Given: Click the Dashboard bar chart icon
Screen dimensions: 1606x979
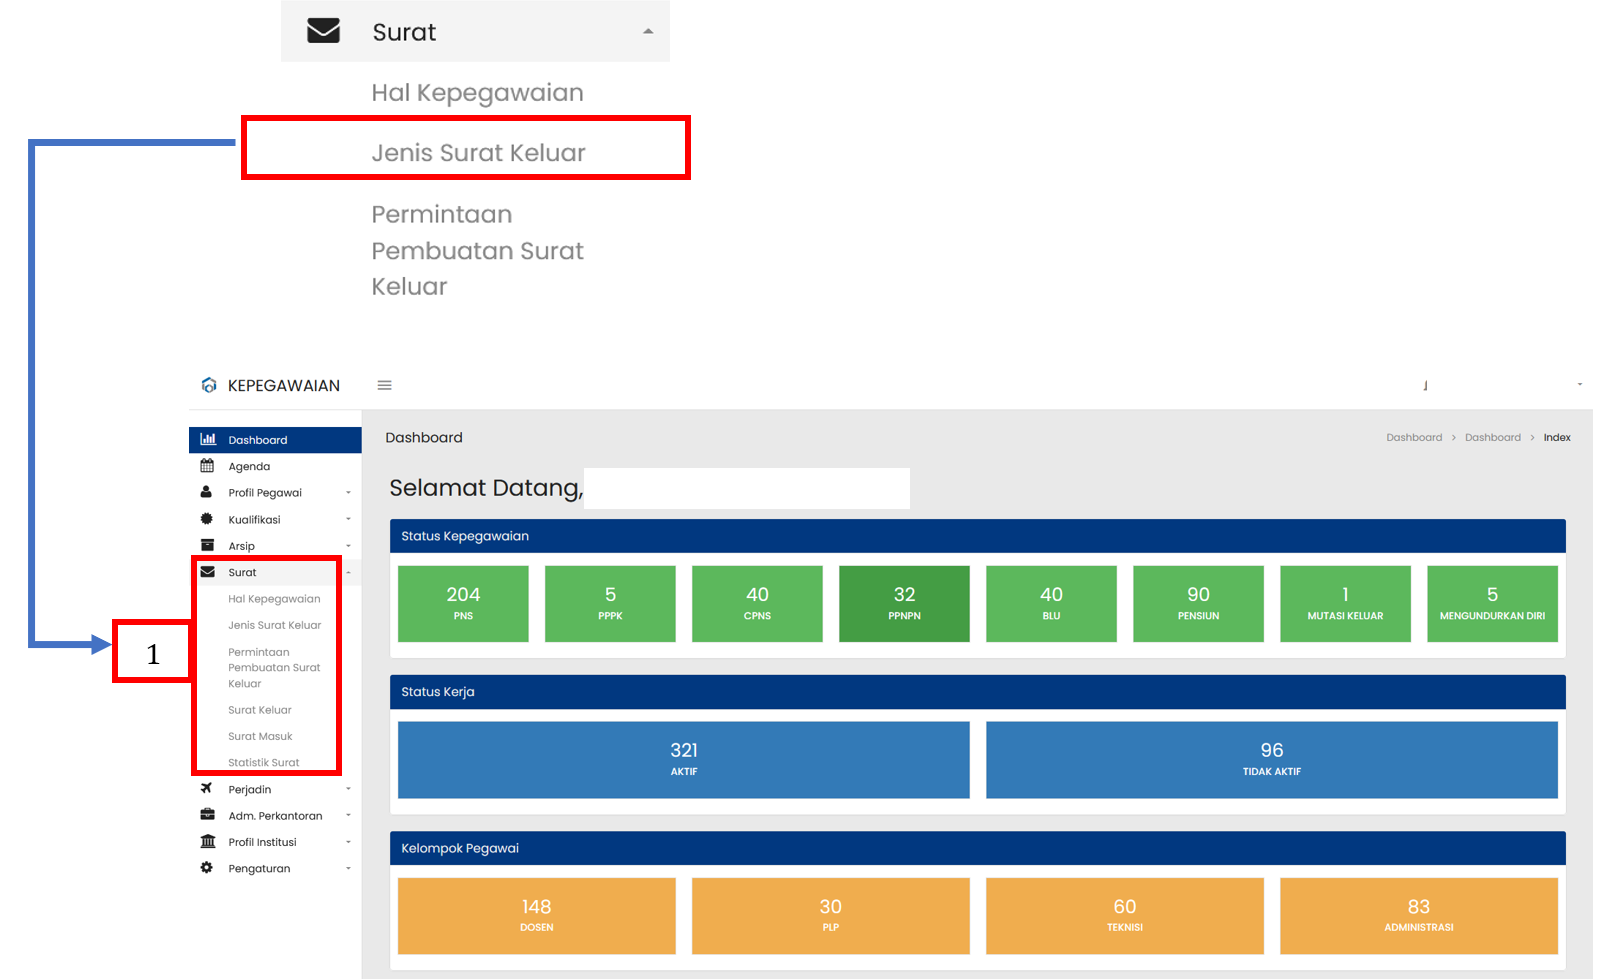Looking at the screenshot, I should [x=208, y=439].
